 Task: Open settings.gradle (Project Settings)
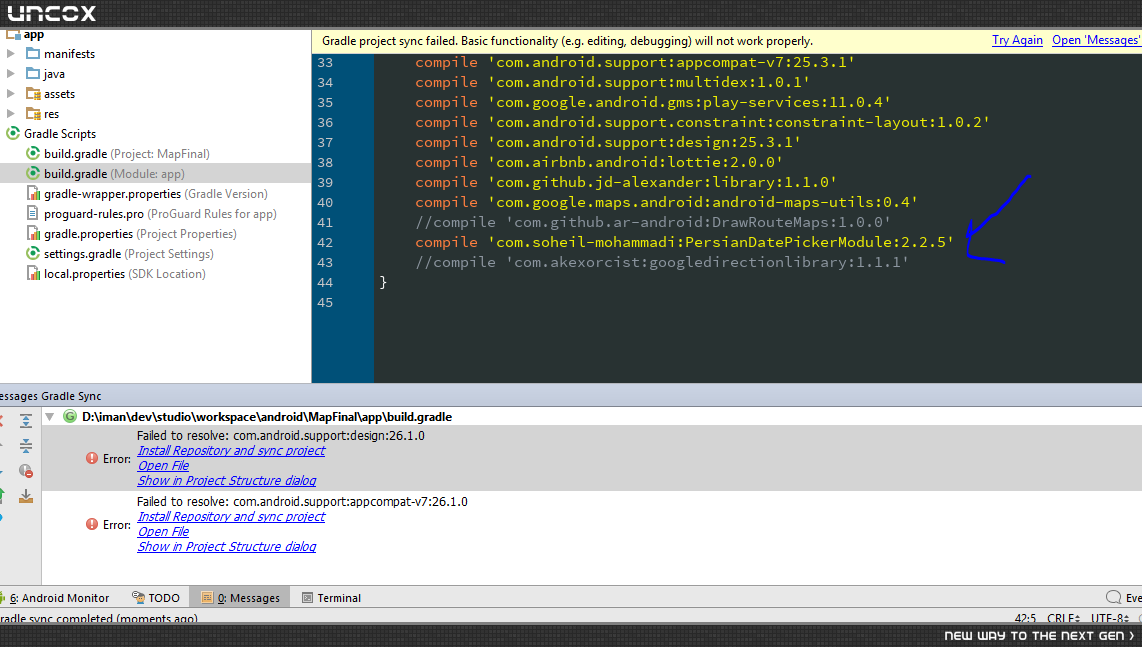(x=128, y=254)
